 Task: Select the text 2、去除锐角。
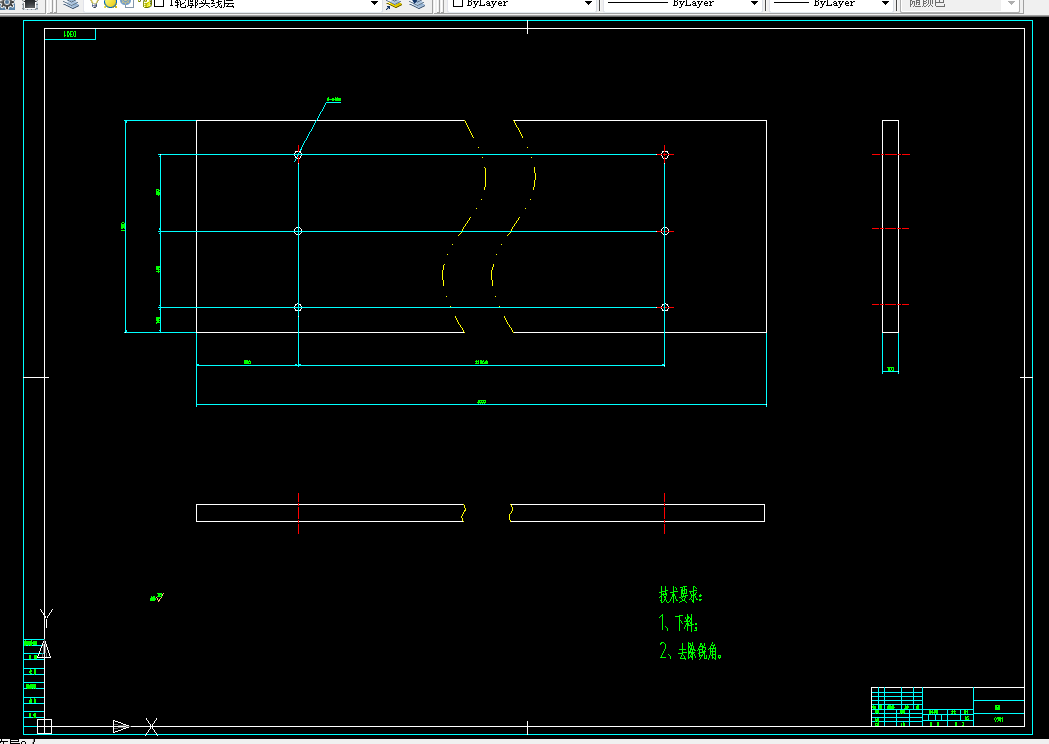tap(690, 651)
